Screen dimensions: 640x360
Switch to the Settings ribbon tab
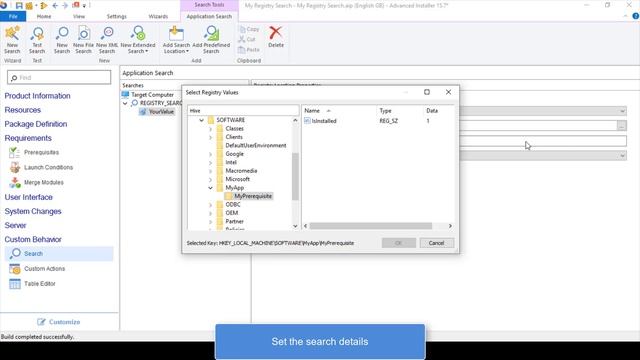[117, 16]
